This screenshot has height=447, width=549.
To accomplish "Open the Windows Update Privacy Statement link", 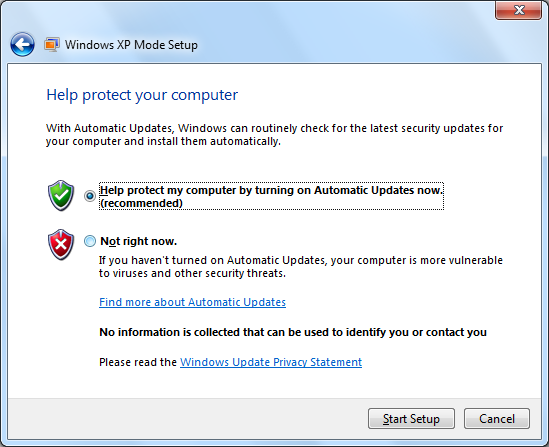I will pyautogui.click(x=271, y=362).
